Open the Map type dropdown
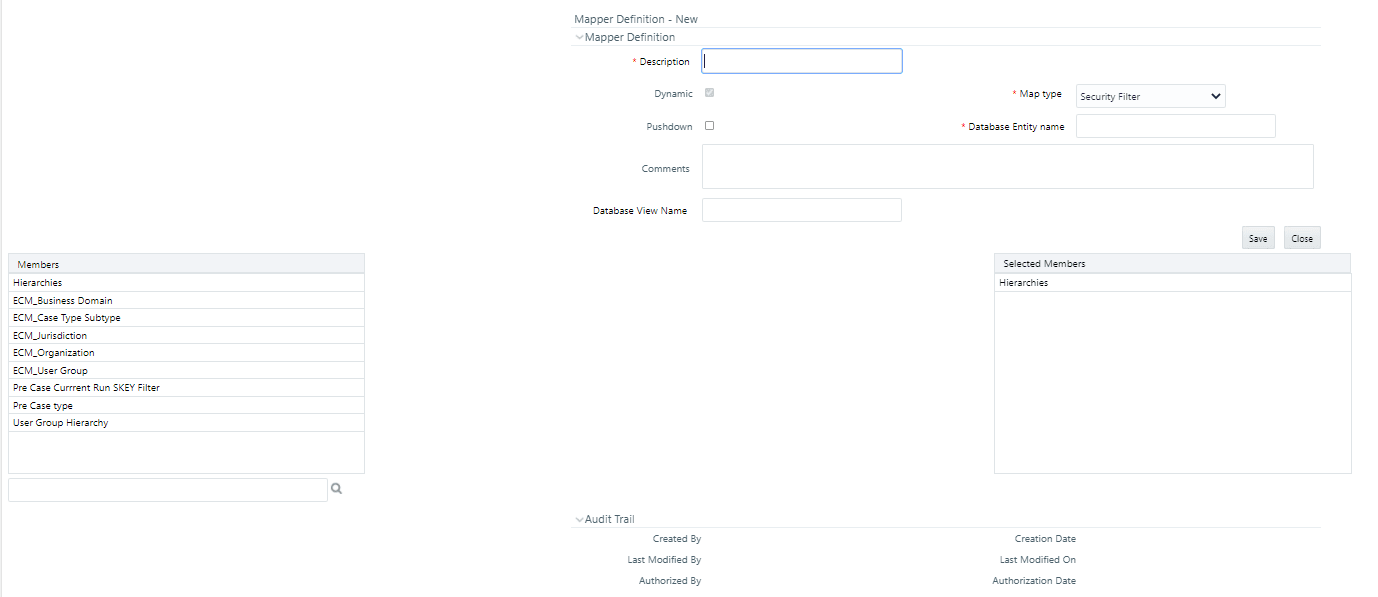The height and width of the screenshot is (597, 1378). (x=1149, y=96)
